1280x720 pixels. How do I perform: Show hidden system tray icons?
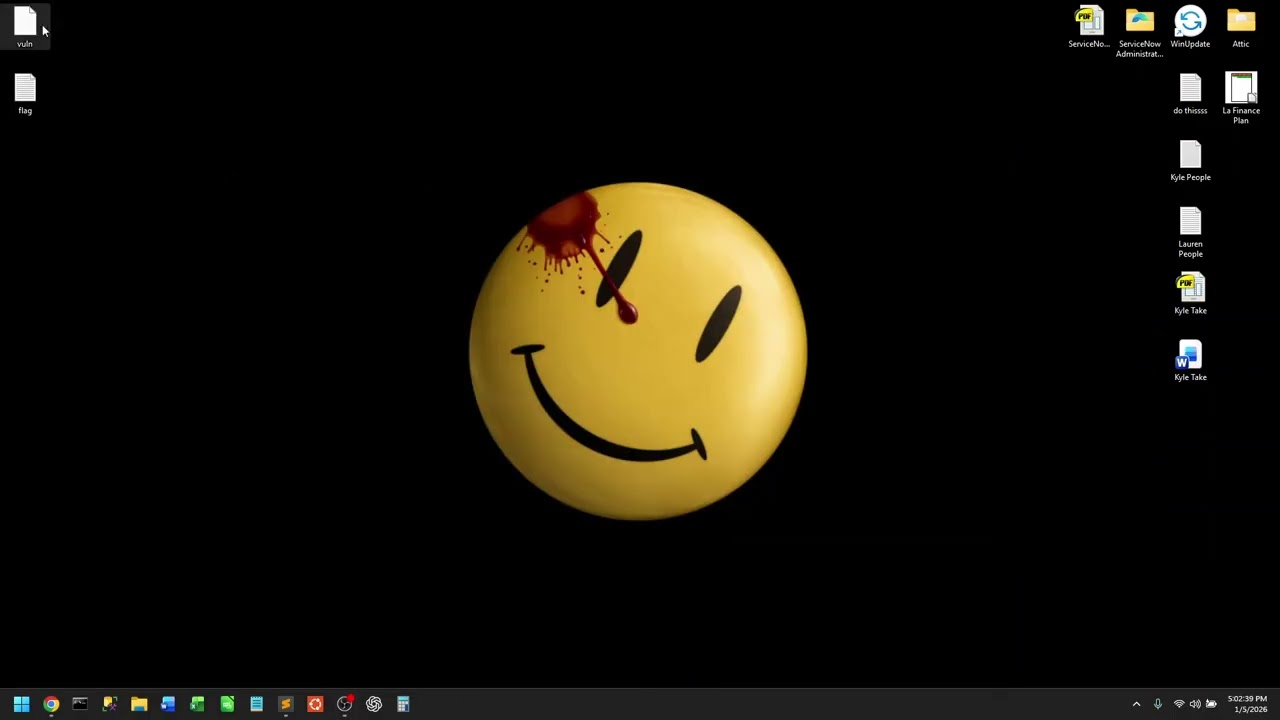coord(1136,704)
